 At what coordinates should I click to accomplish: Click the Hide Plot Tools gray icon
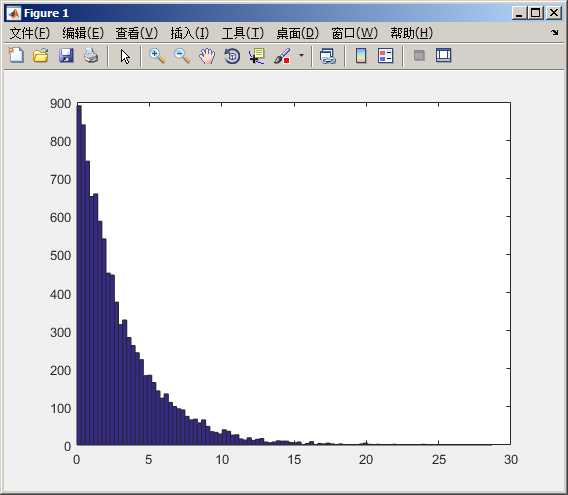pyautogui.click(x=419, y=56)
